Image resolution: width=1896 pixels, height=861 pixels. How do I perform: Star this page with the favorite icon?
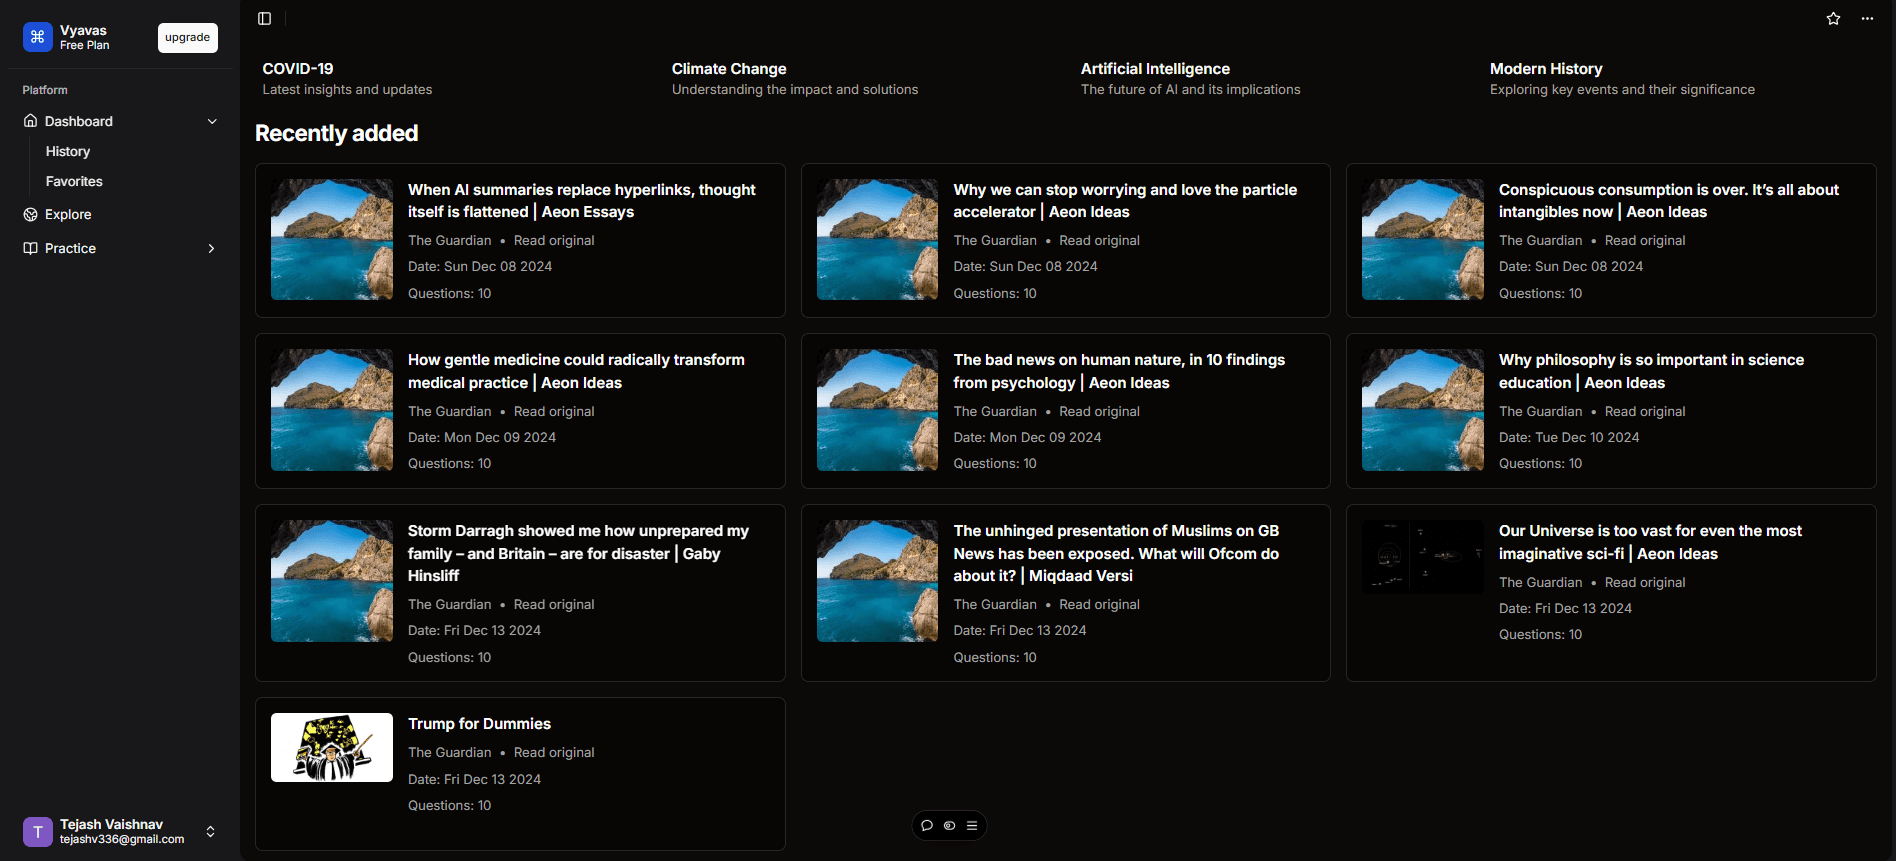(1833, 18)
